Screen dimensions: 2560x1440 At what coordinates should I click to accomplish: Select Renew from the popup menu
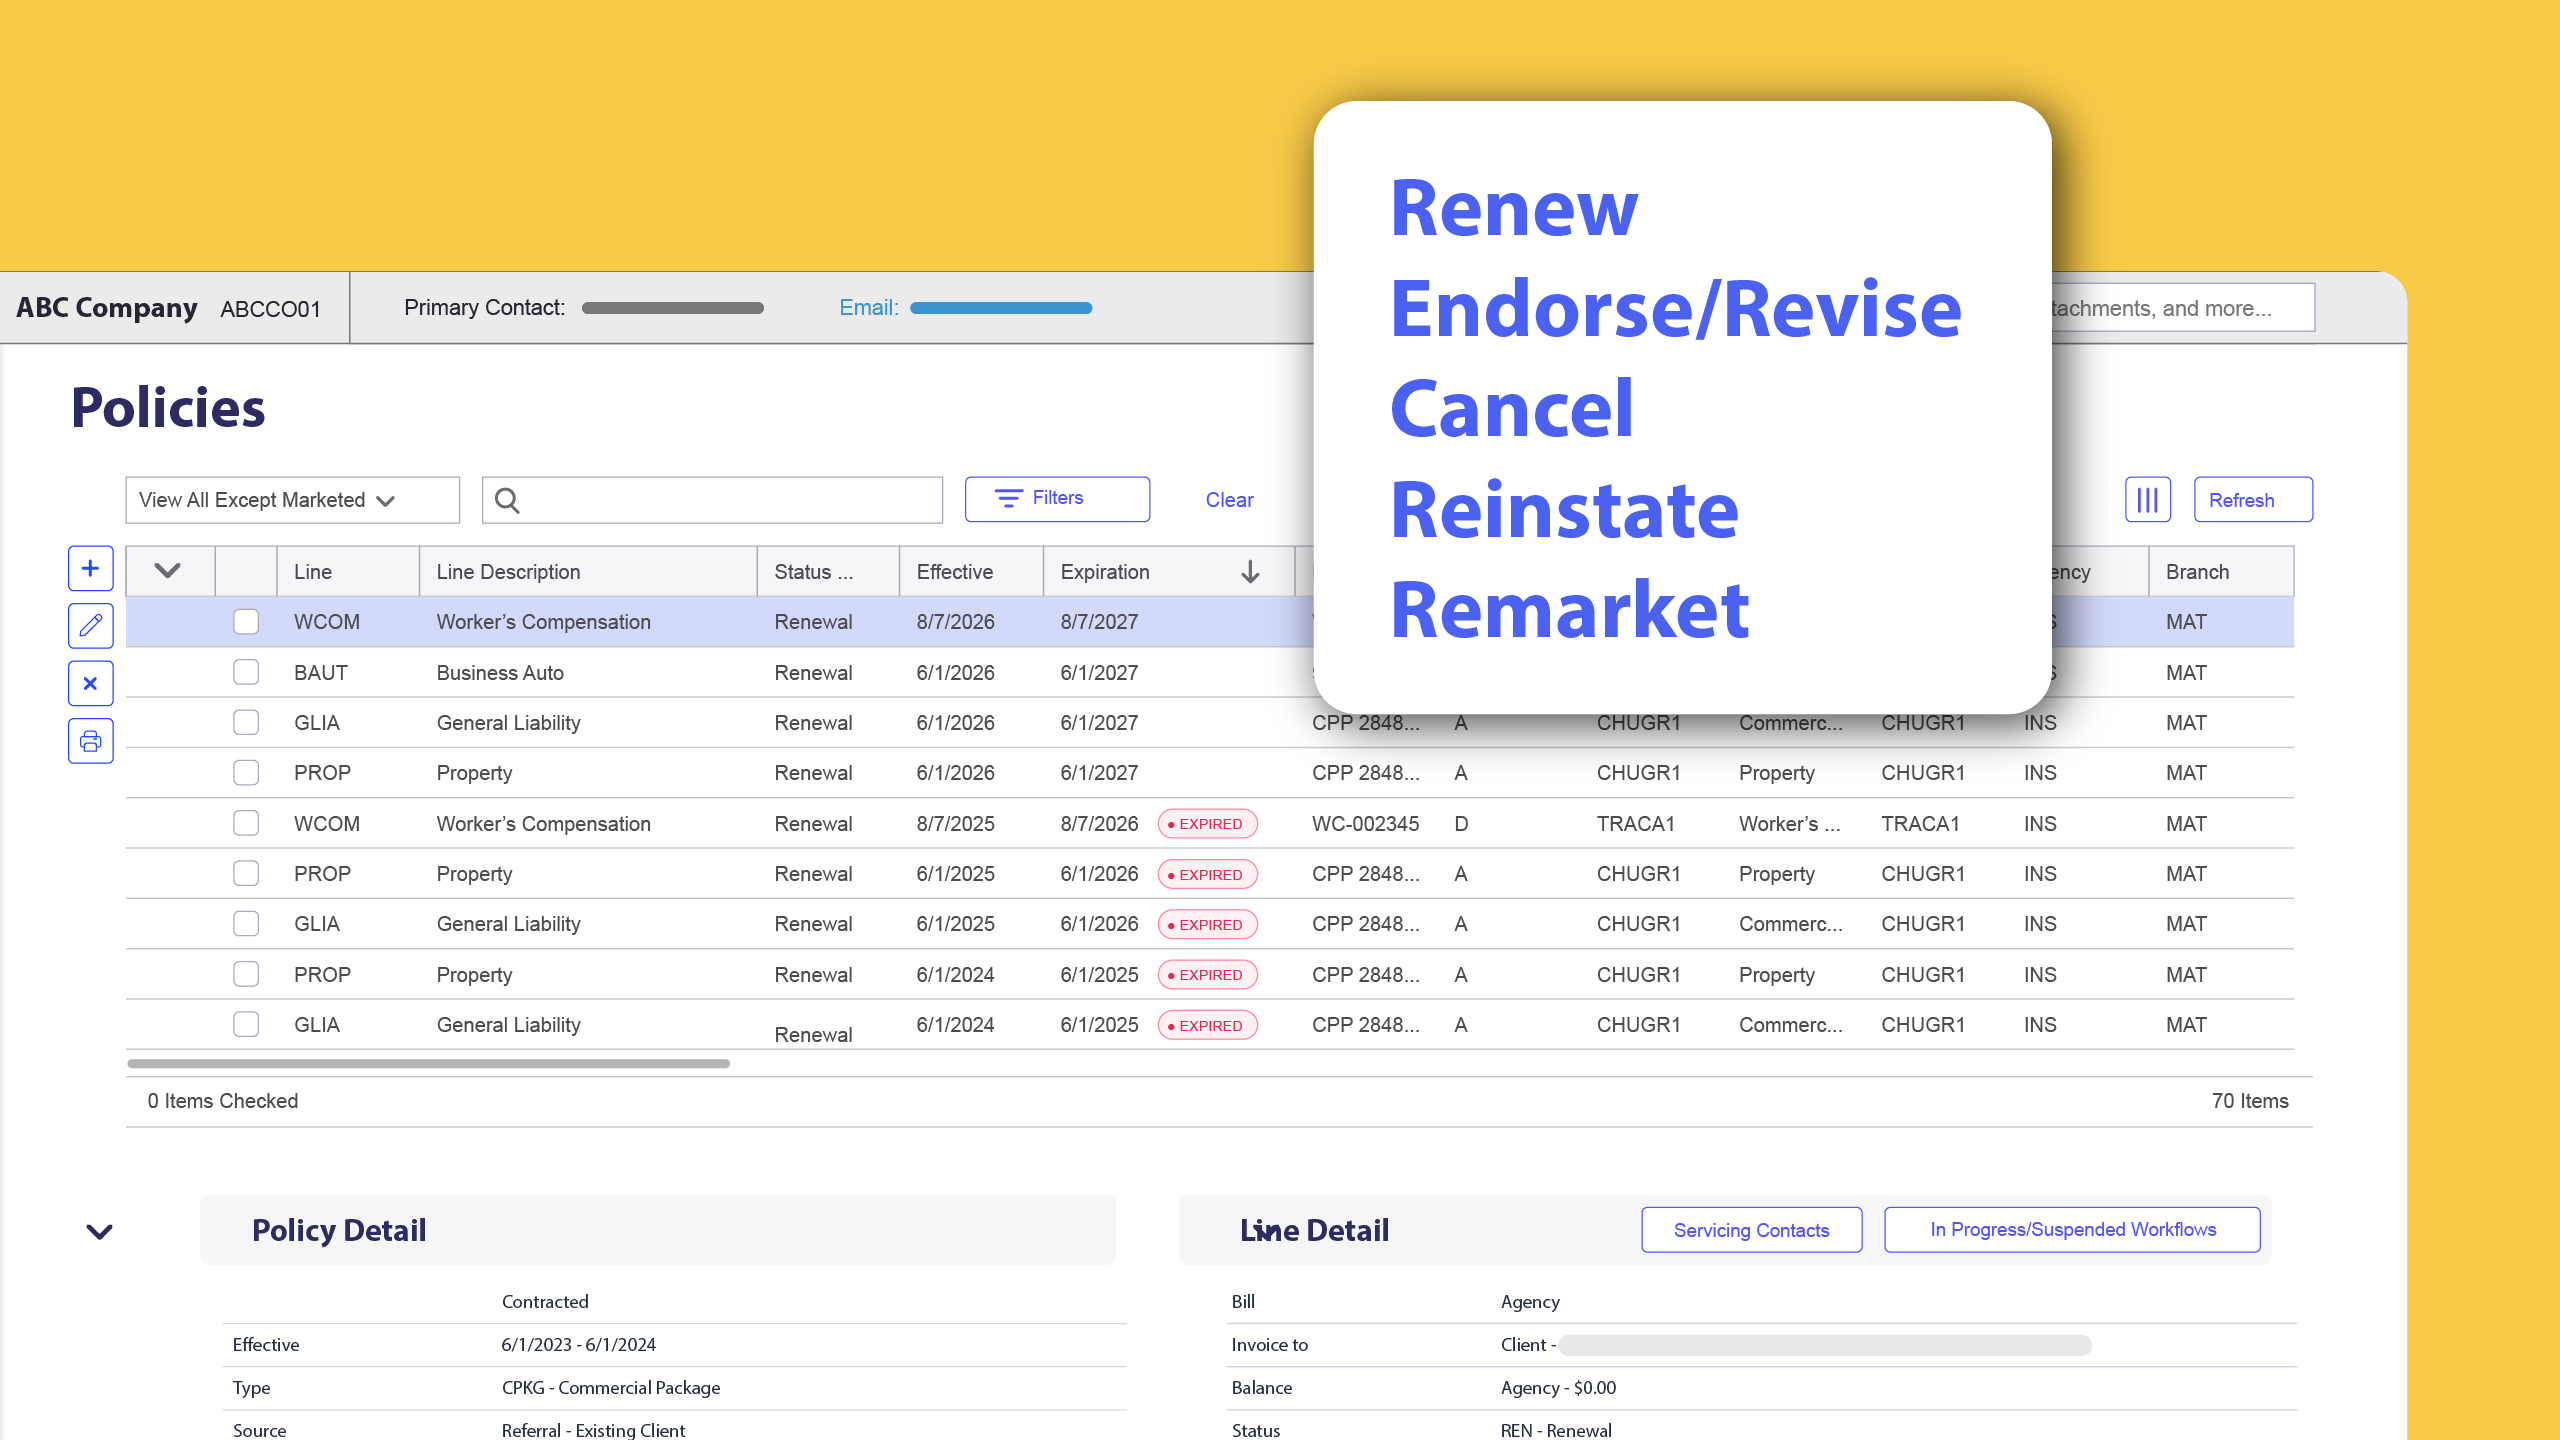tap(1514, 208)
